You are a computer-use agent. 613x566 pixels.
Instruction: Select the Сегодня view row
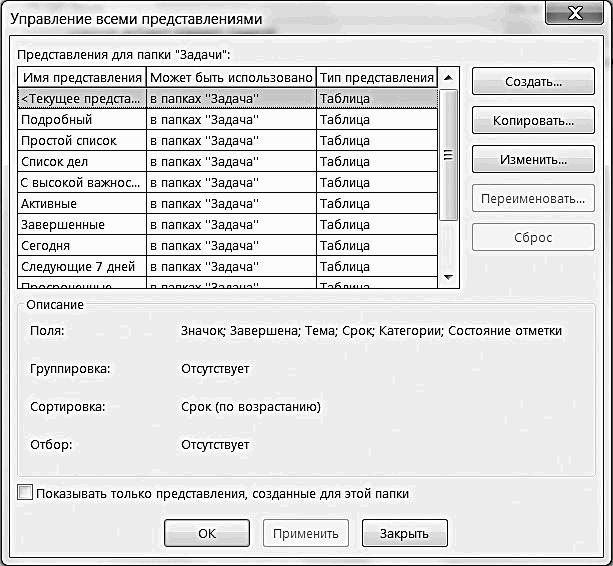[228, 245]
